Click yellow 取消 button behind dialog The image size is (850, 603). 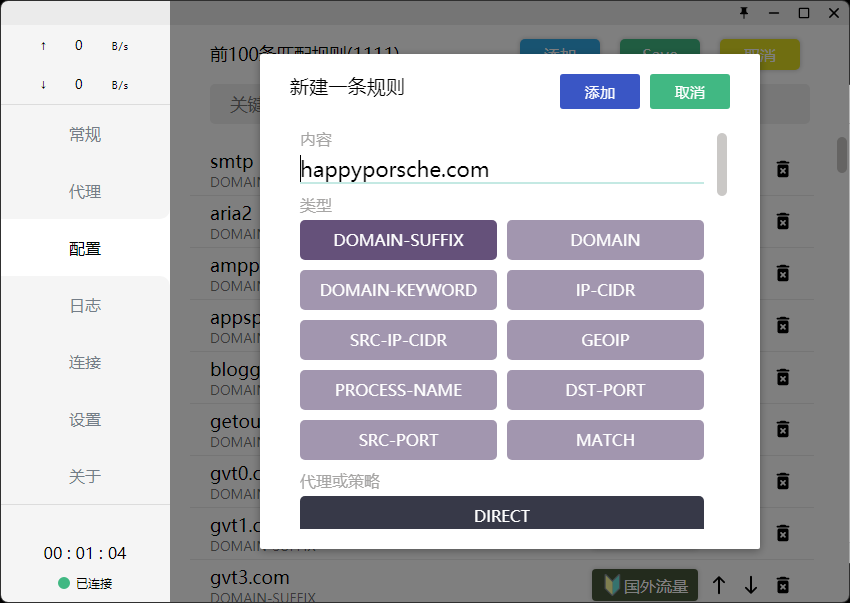(759, 54)
